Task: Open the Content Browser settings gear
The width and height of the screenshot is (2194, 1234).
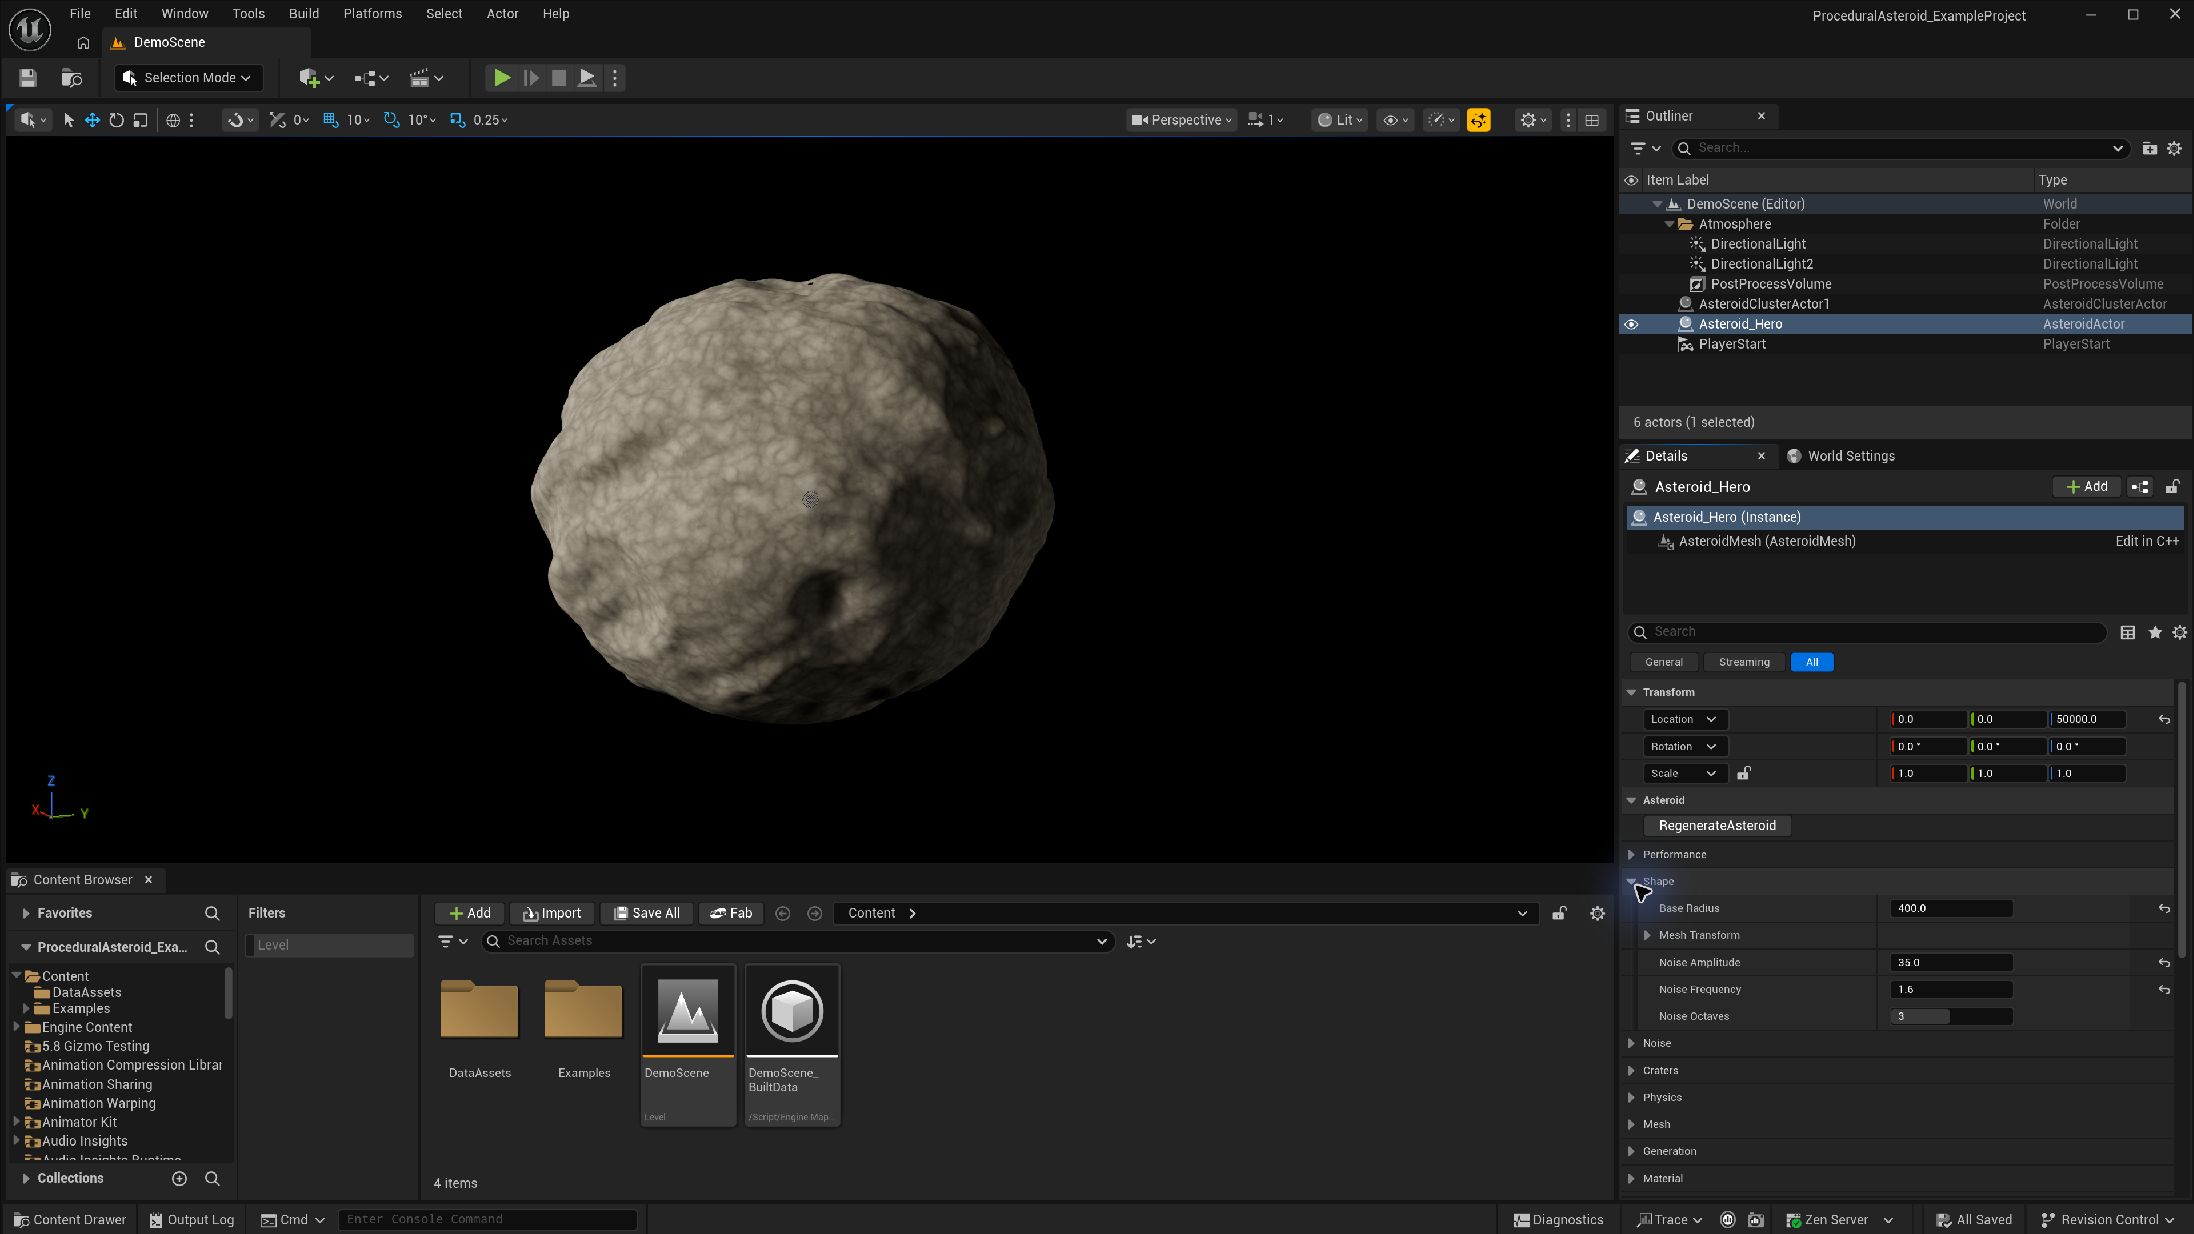Action: coord(1597,913)
